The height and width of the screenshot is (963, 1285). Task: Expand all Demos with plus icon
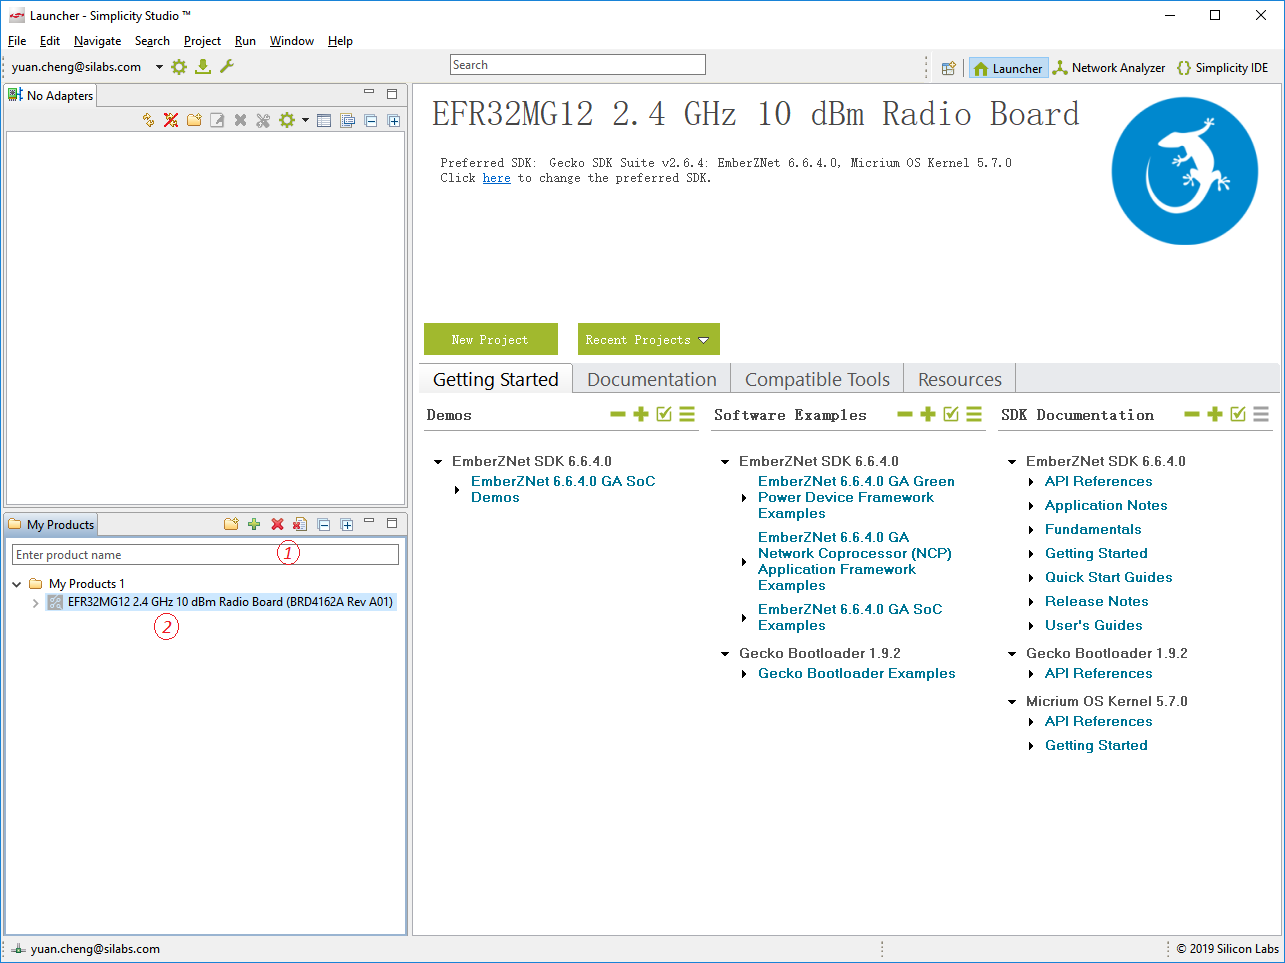click(x=641, y=414)
